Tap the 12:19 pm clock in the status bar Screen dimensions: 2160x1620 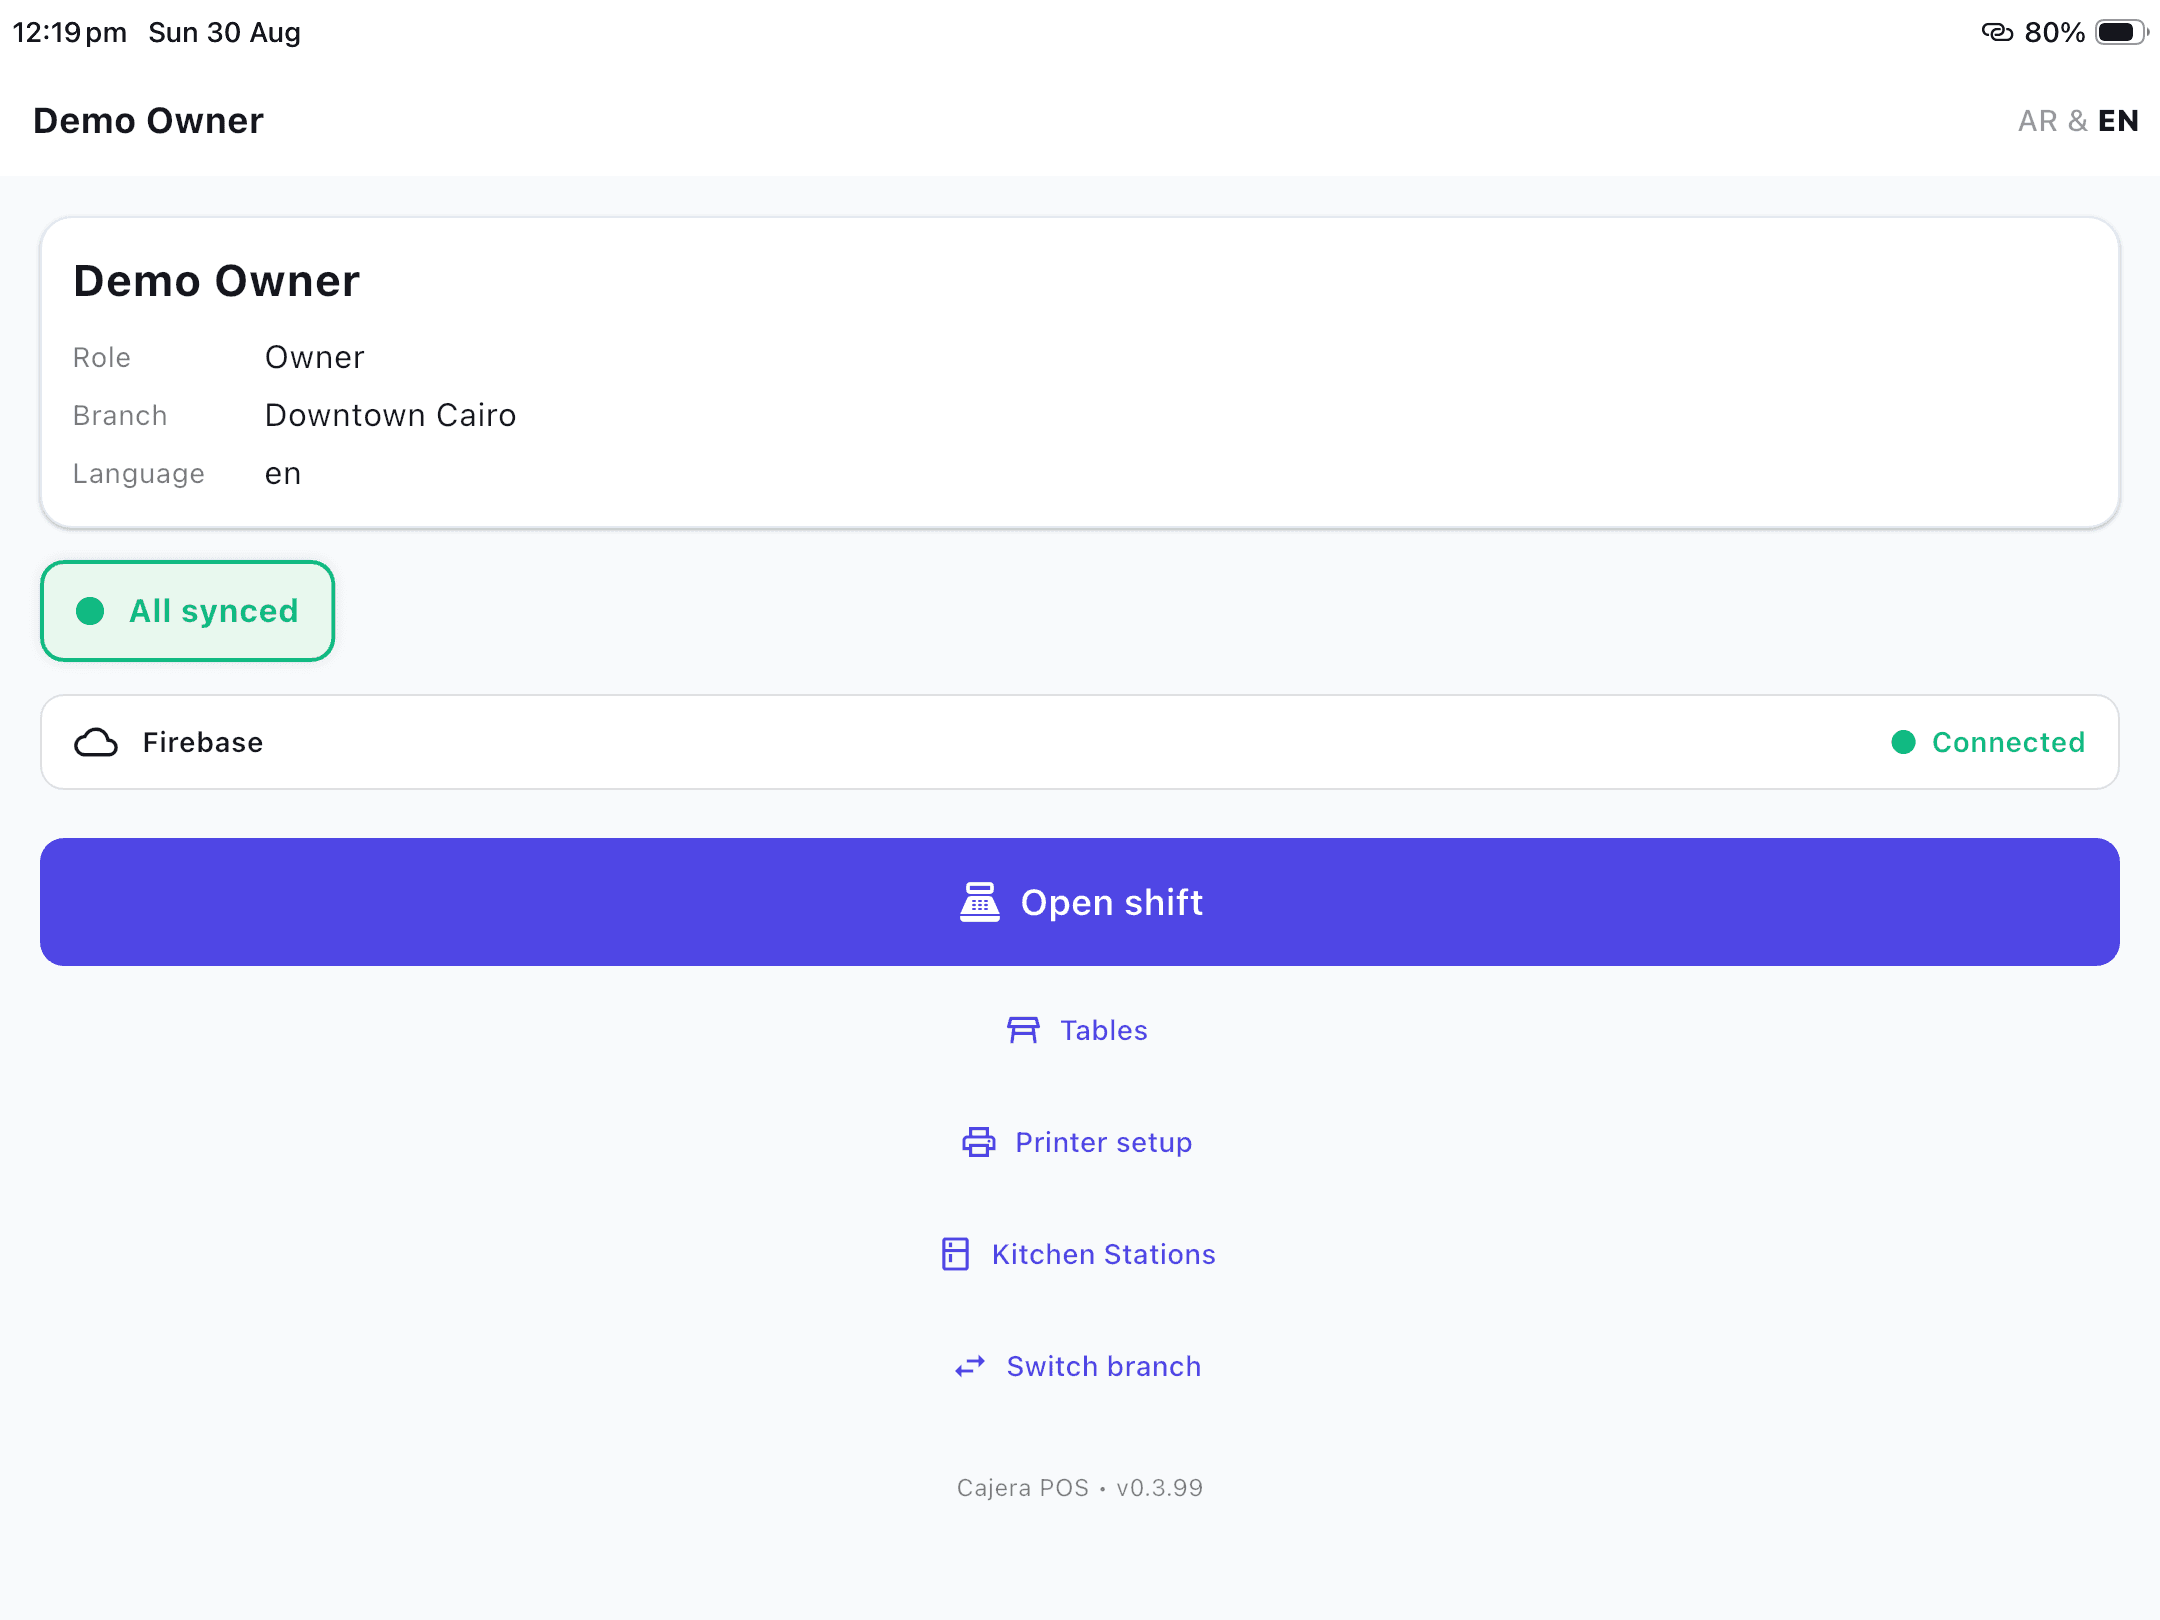tap(69, 32)
